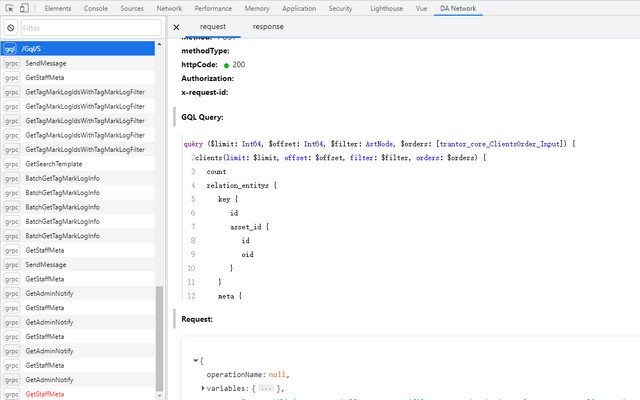Toggle the device toolbar icon
The image size is (640, 400).
(24, 8)
